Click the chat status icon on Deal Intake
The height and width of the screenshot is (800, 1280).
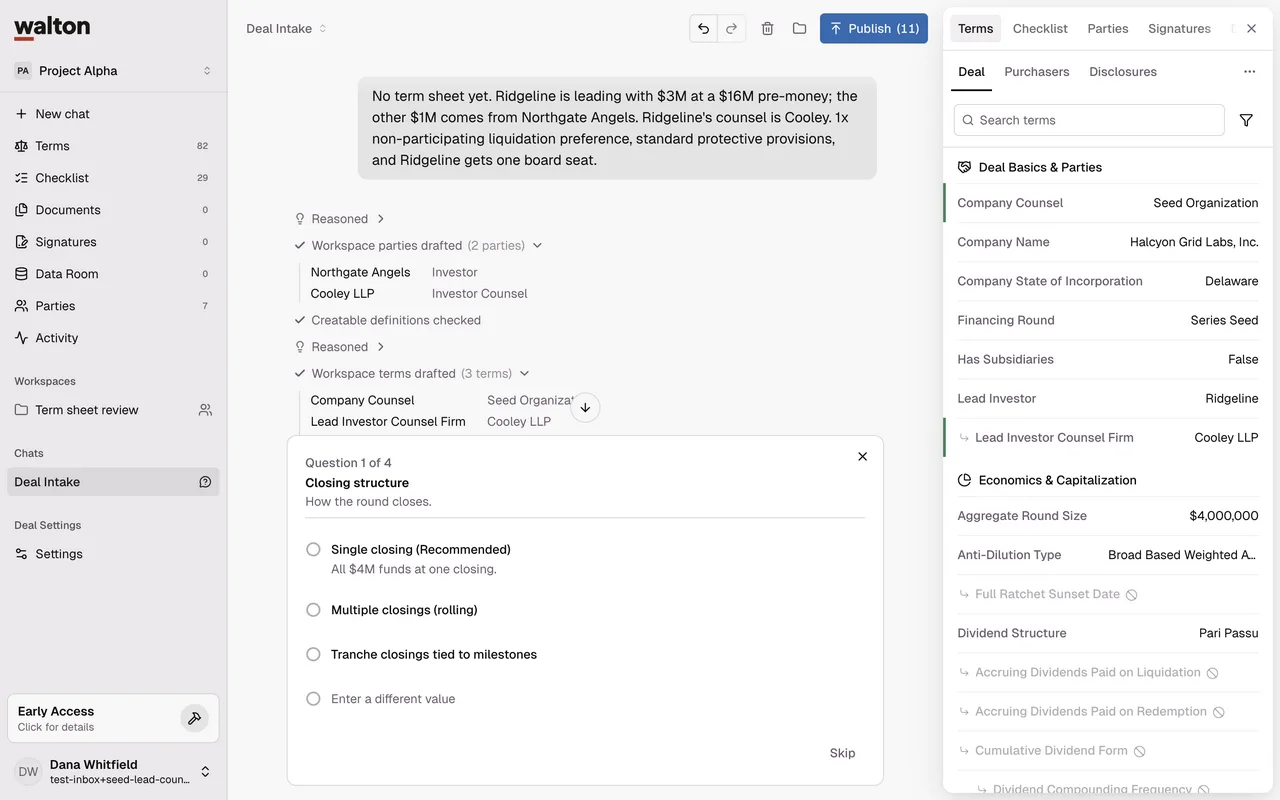click(205, 482)
